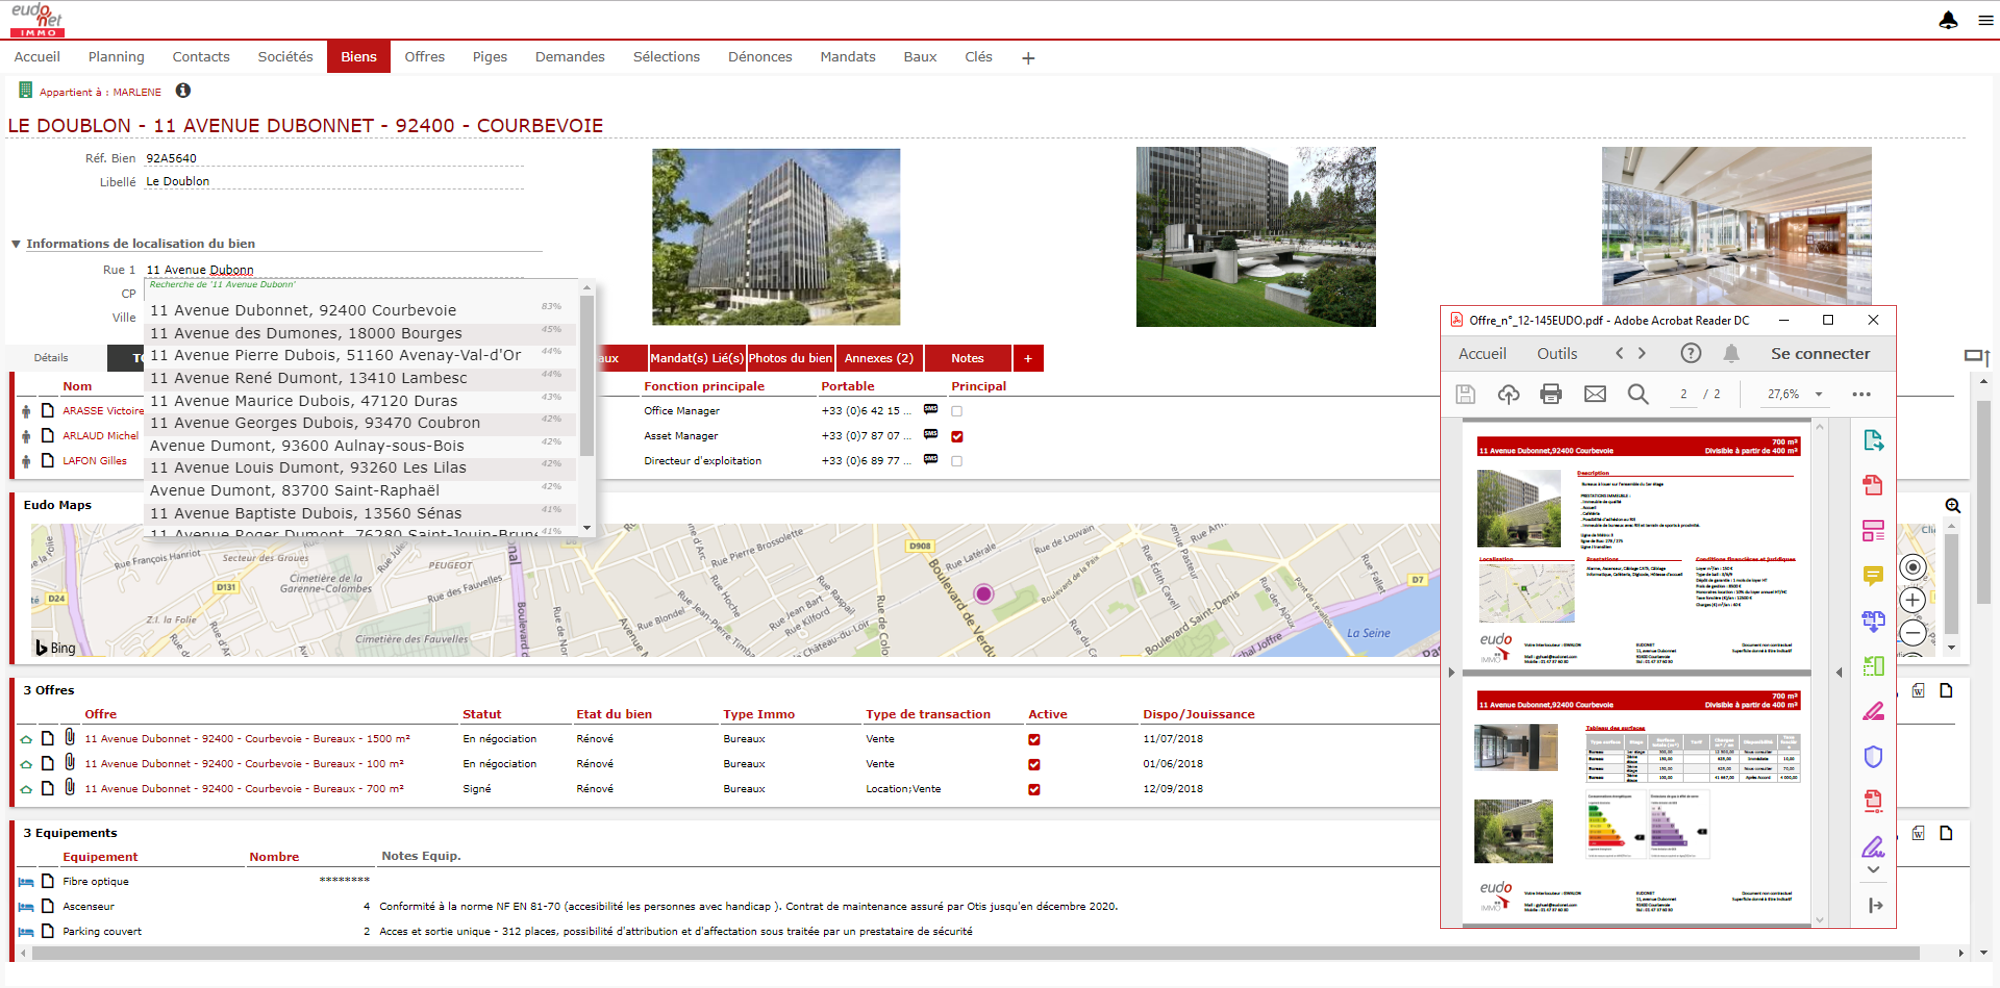
Task: Open the Acrobat help question mark icon
Action: coord(1690,353)
